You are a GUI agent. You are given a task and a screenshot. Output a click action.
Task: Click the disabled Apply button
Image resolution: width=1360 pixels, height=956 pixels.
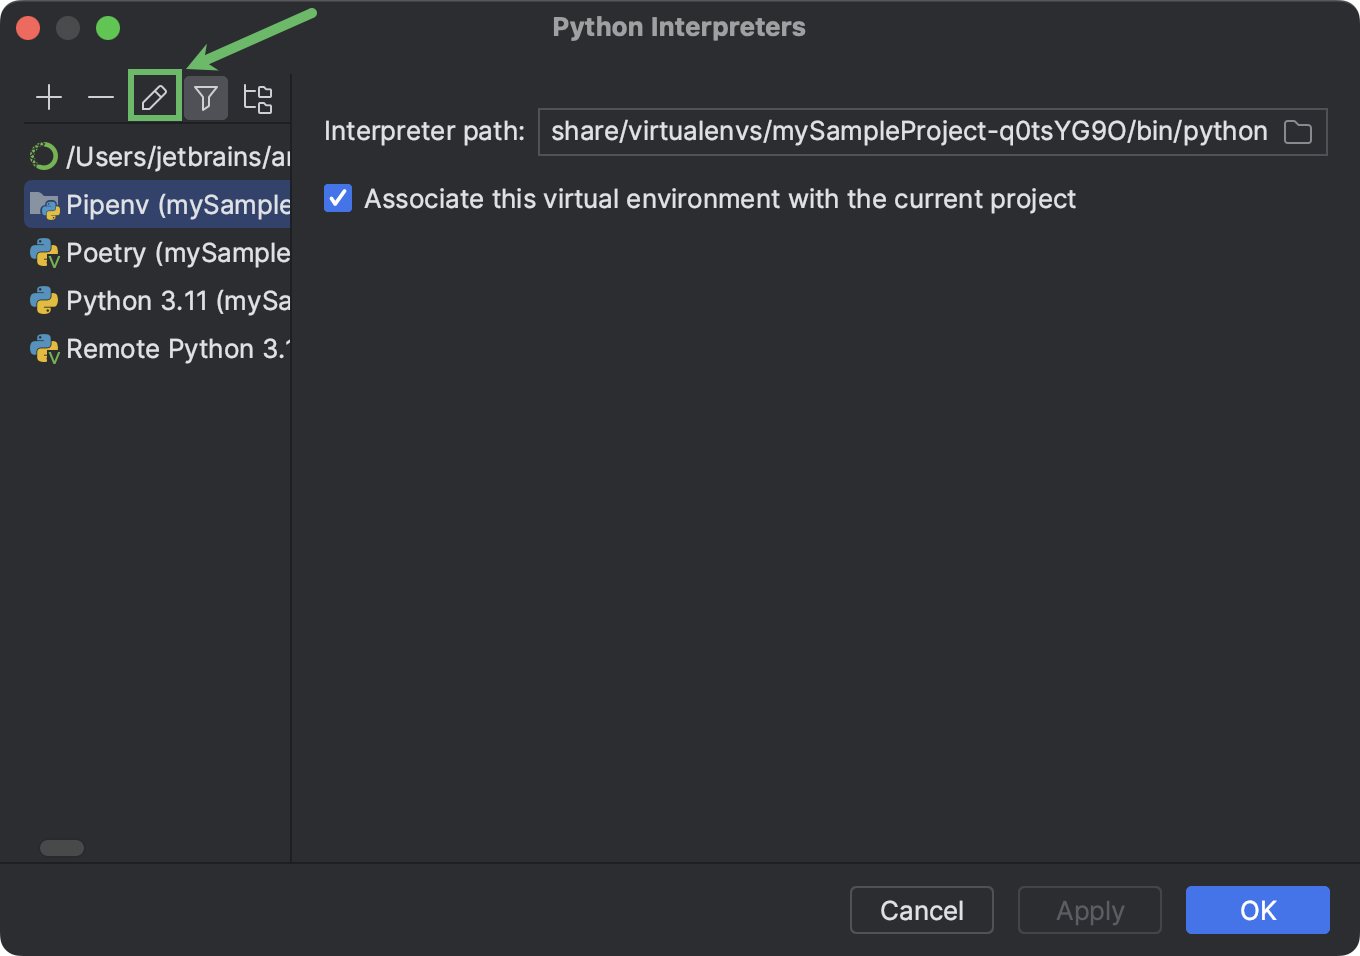pyautogui.click(x=1089, y=910)
